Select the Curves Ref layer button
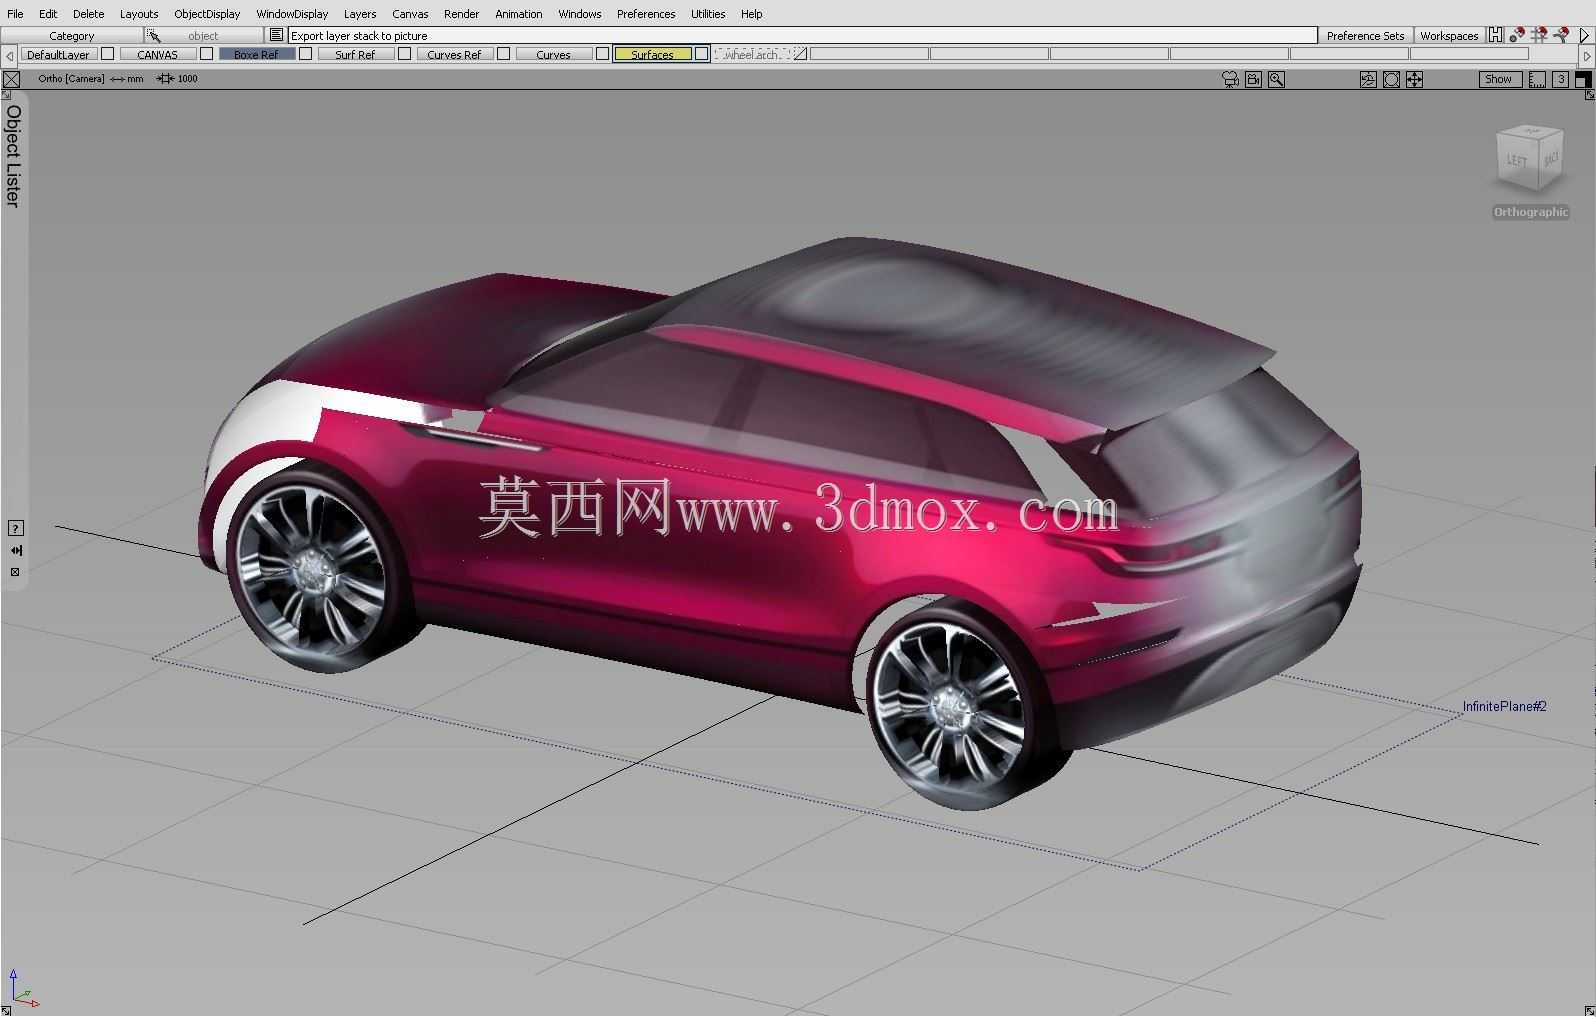The width and height of the screenshot is (1596, 1017). pos(454,54)
